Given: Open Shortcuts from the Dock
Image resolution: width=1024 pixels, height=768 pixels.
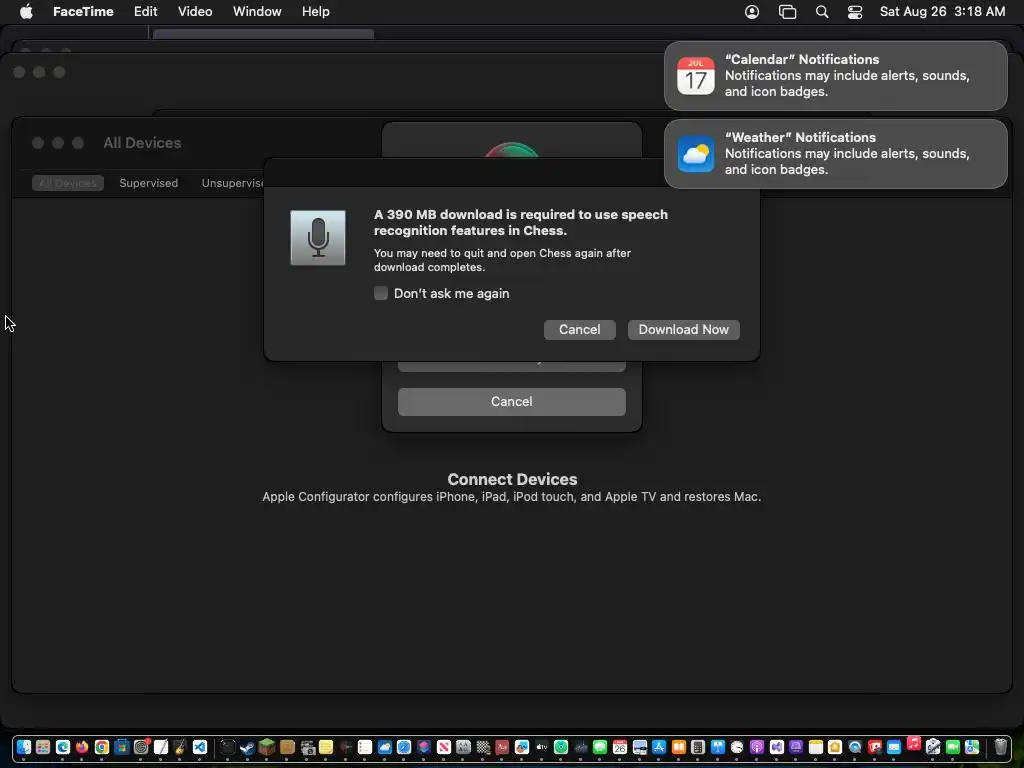Looking at the screenshot, I should coord(424,747).
